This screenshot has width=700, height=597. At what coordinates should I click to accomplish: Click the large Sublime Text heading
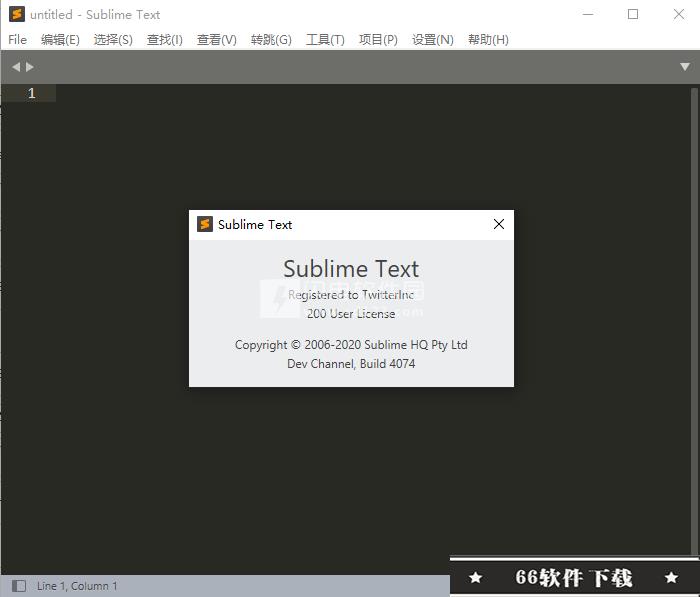[x=351, y=269]
